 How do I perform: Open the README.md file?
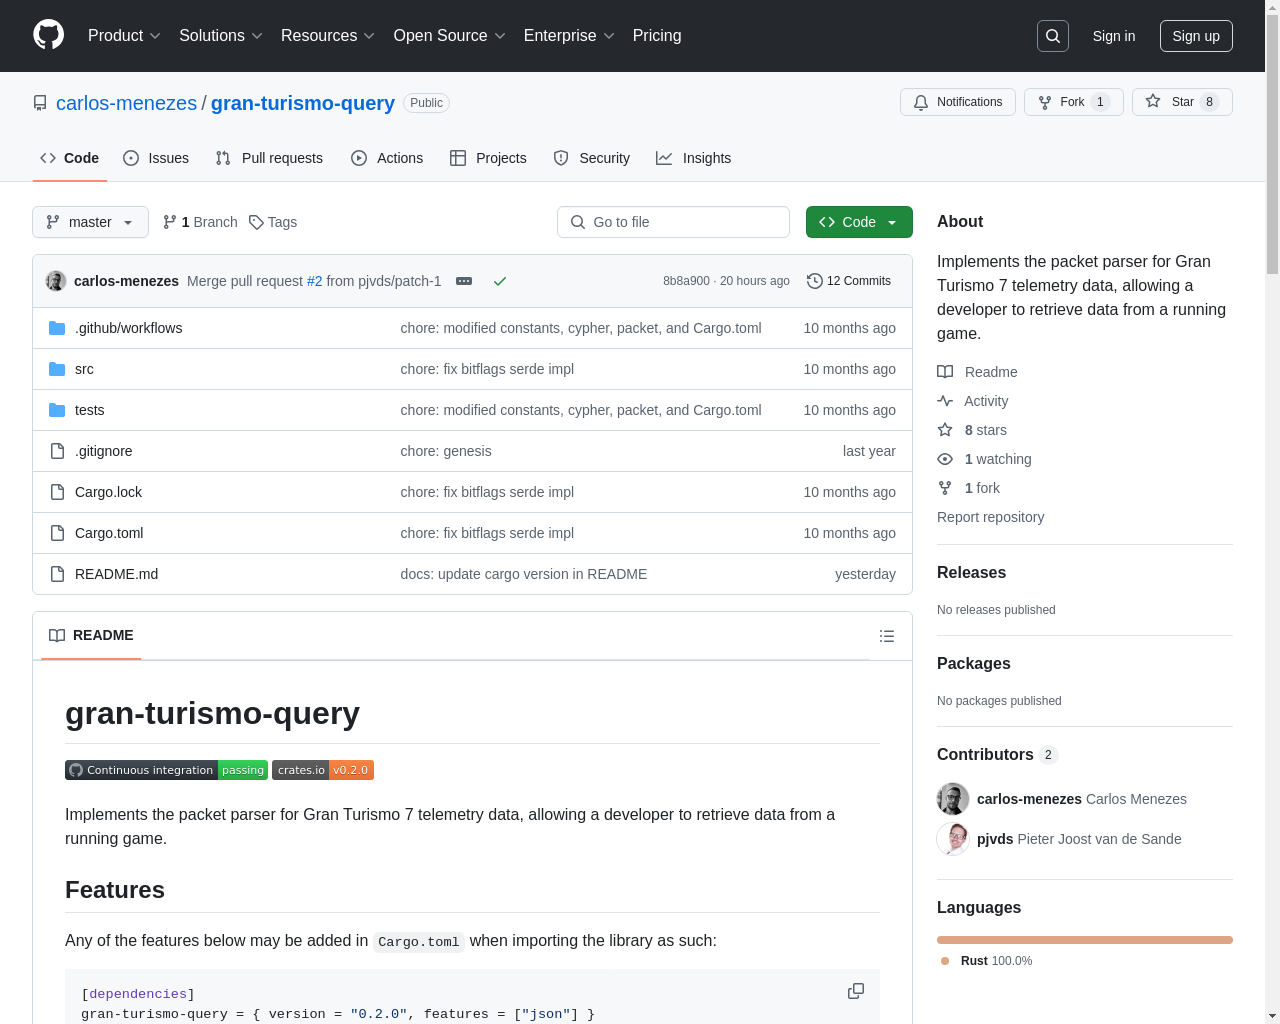116,574
